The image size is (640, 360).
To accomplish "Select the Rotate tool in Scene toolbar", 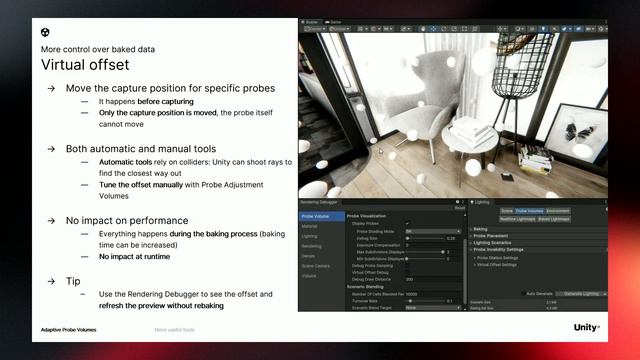I will (444, 29).
